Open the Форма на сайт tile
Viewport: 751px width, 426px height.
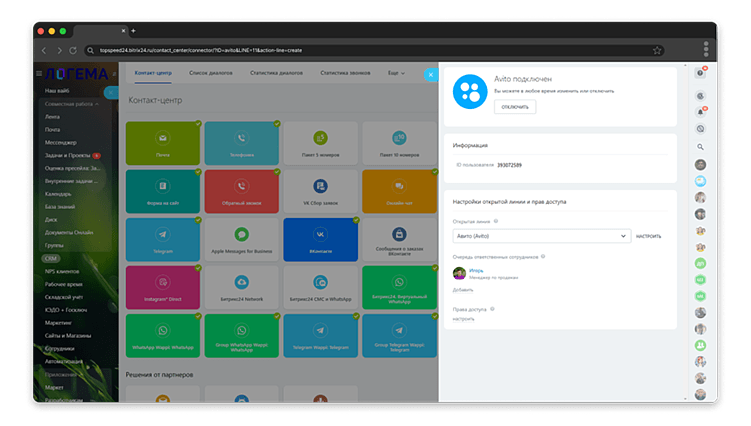point(163,191)
